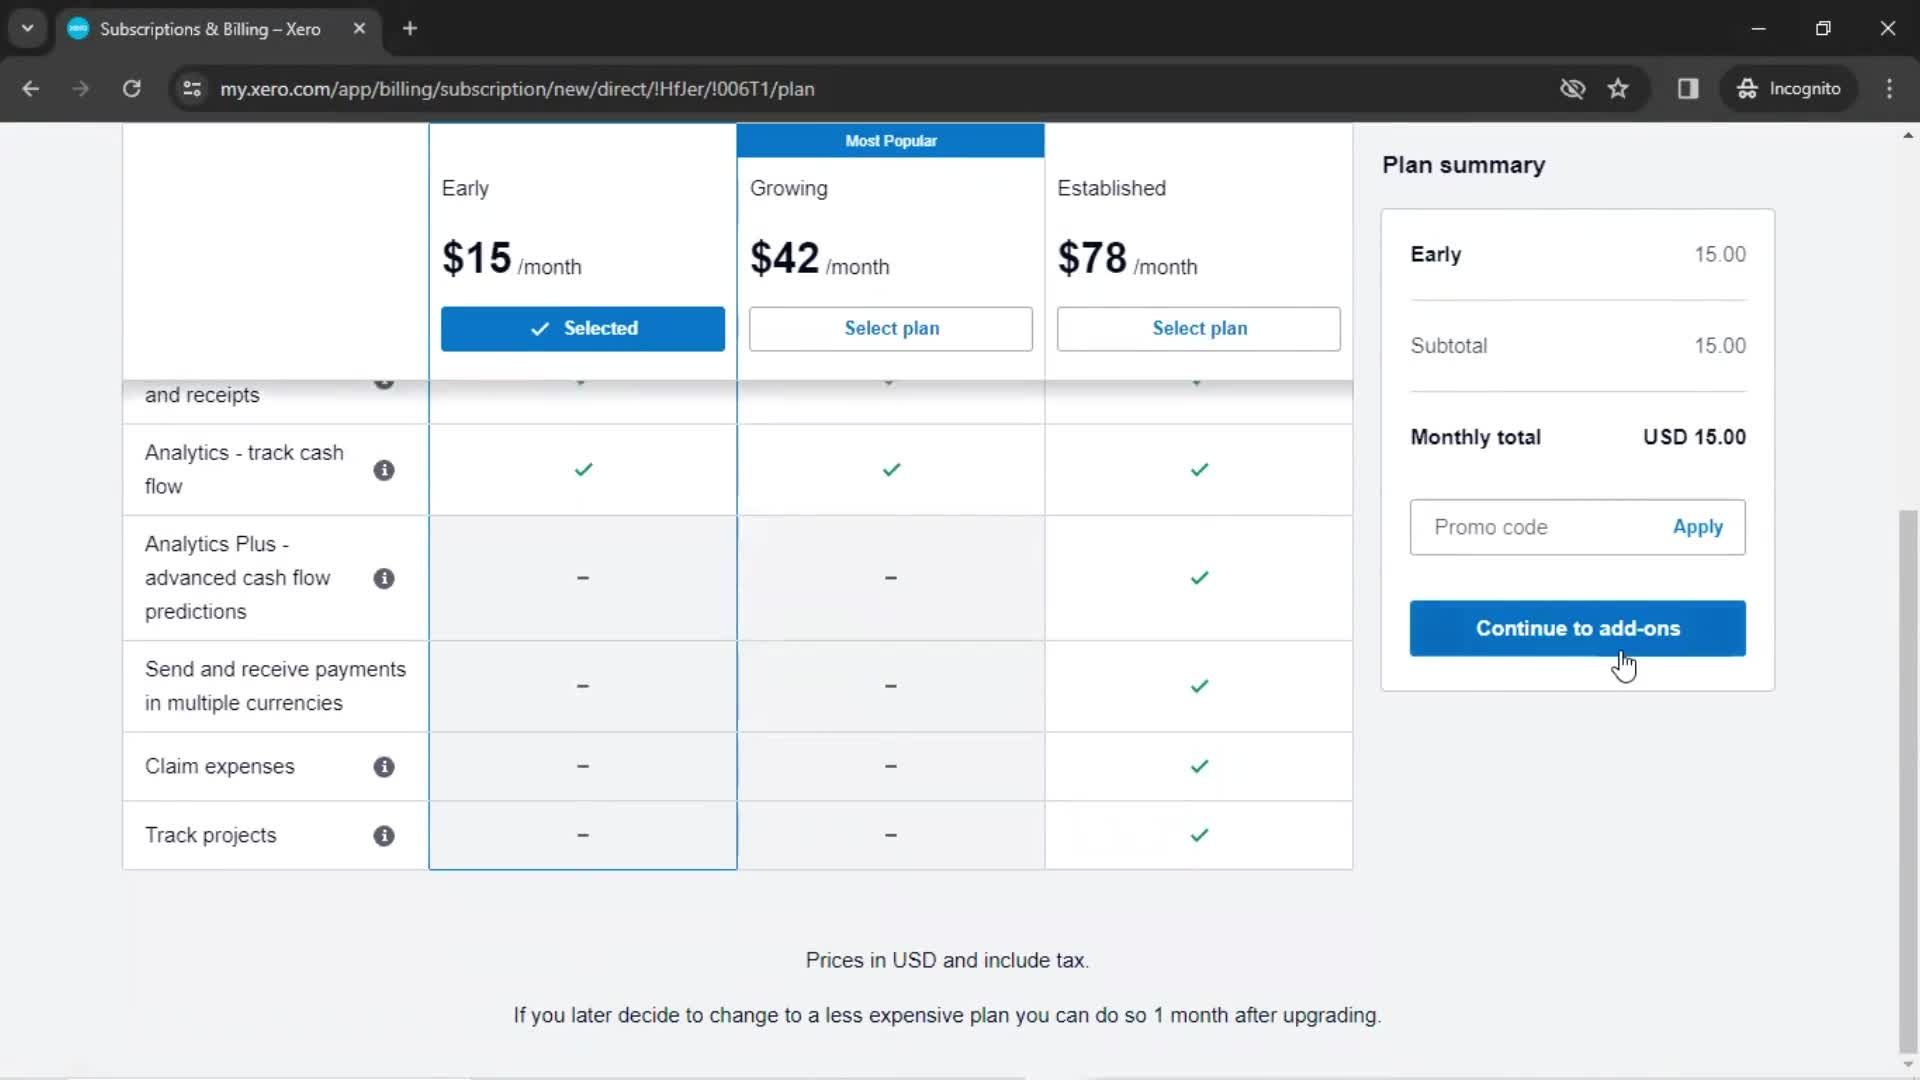Minimize the browser window
This screenshot has height=1080, width=1920.
[1758, 29]
